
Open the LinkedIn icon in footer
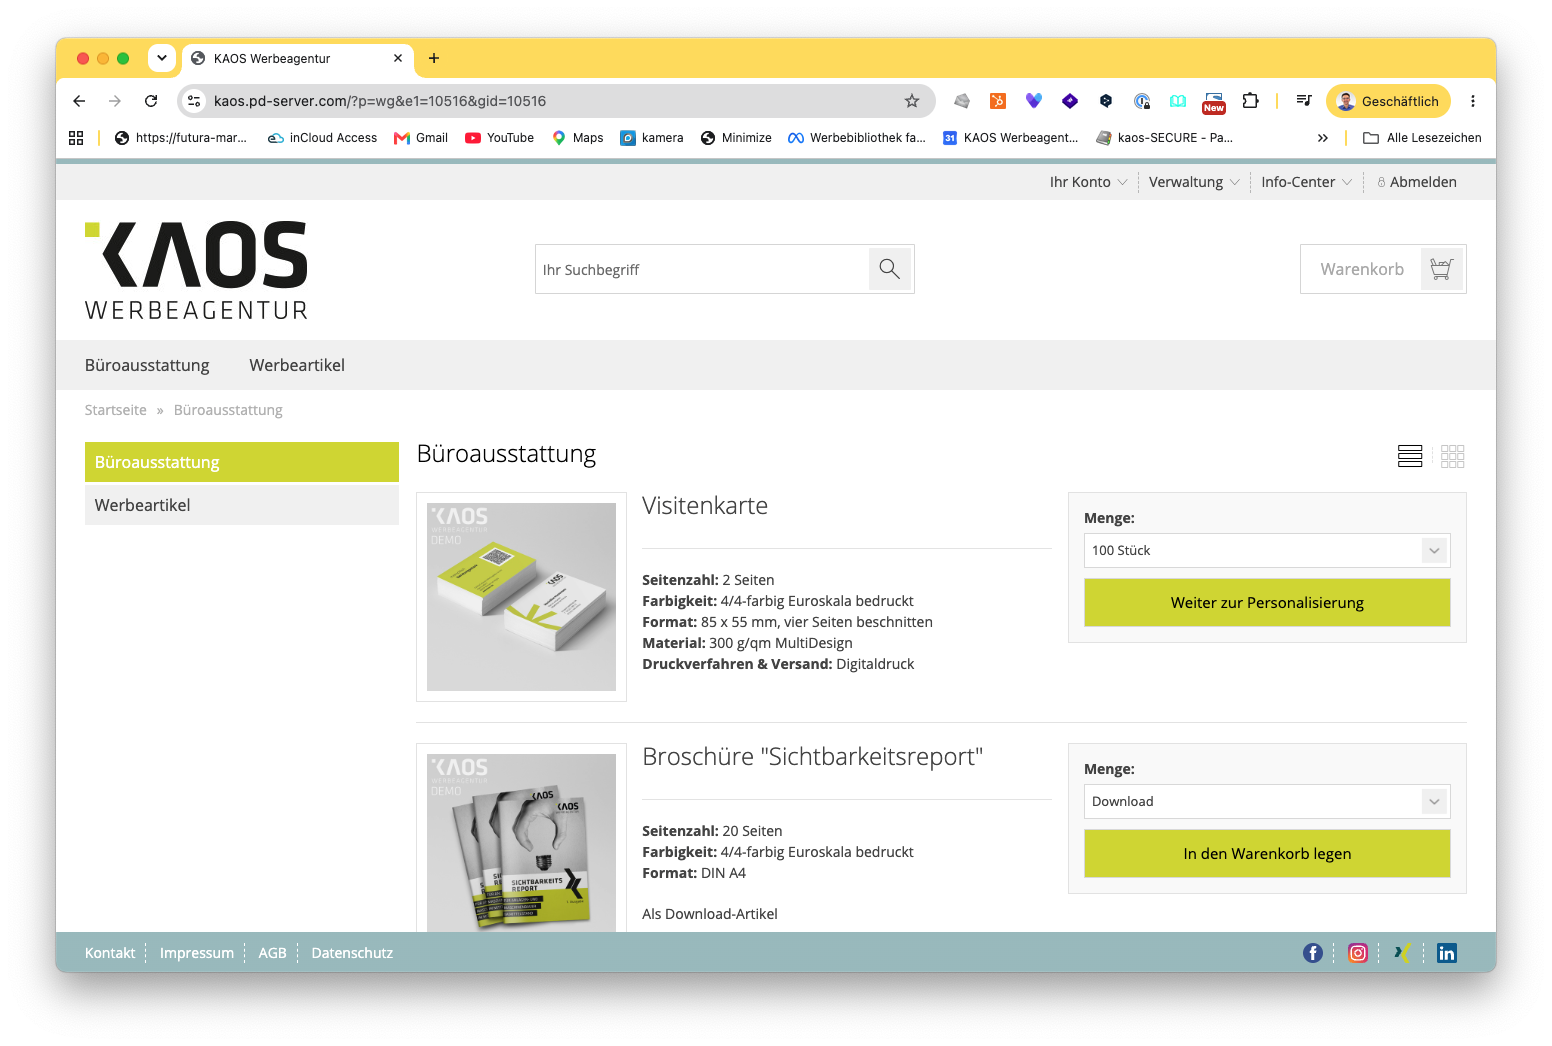(x=1447, y=953)
